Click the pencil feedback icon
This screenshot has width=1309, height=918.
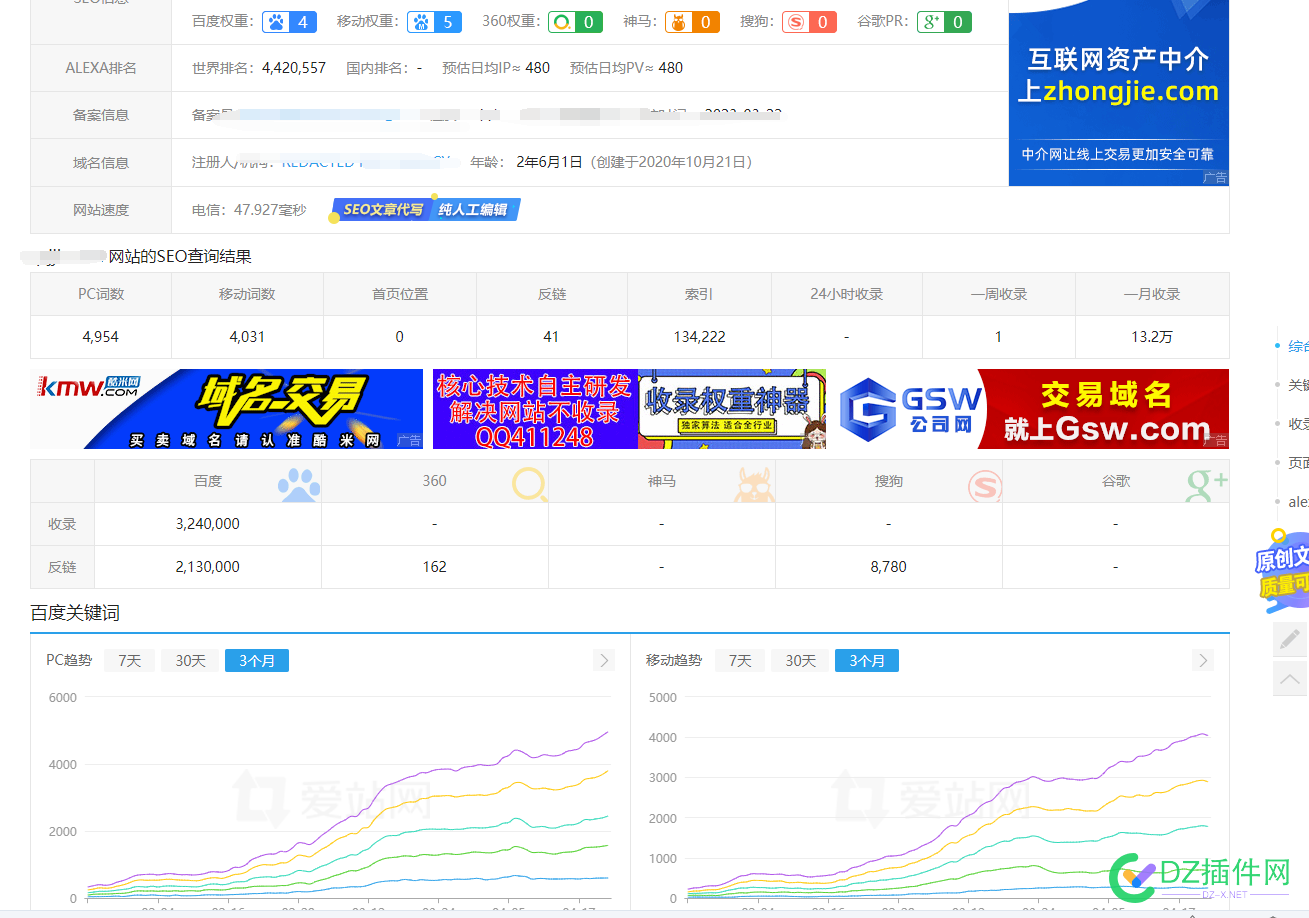point(1290,639)
